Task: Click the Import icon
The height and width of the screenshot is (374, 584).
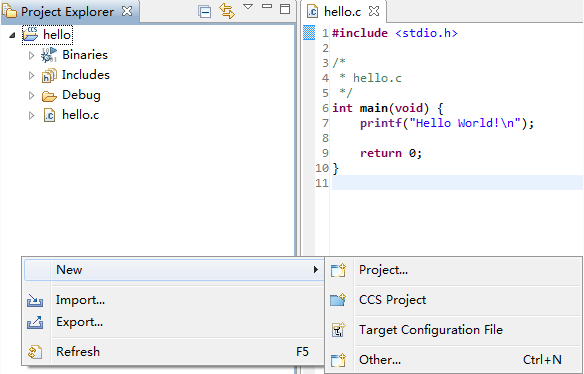Action: (35, 300)
